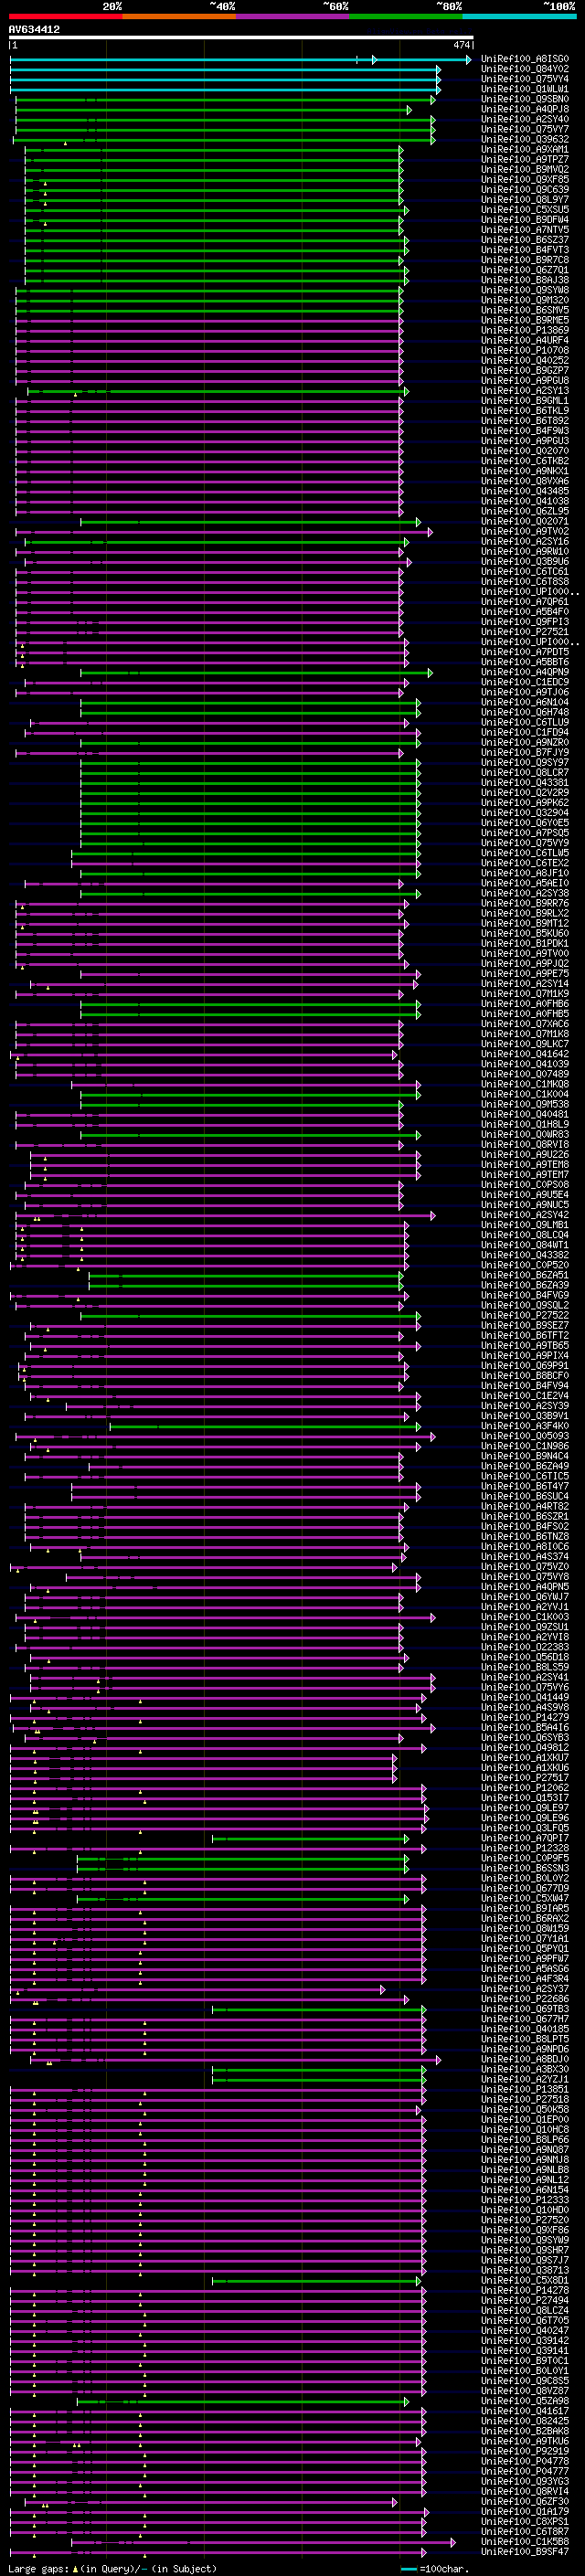The image size is (585, 2576).
Task: Open hit UniRef100_Q1WLW1
Action: pos(525,90)
